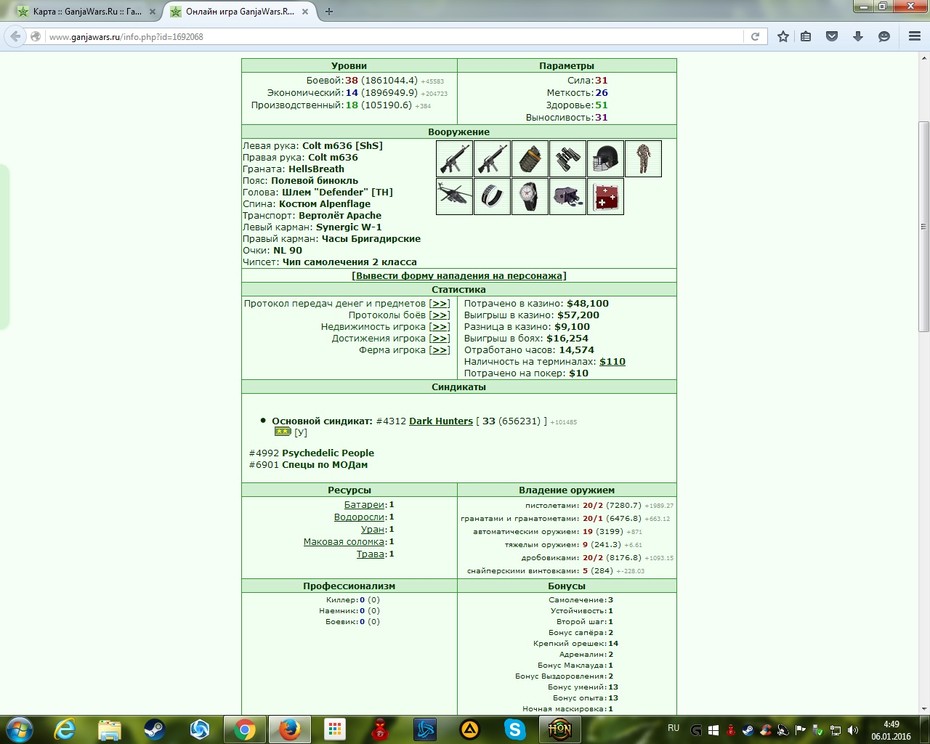Open the Defender helmet item icon
930x744 pixels.
pos(606,158)
